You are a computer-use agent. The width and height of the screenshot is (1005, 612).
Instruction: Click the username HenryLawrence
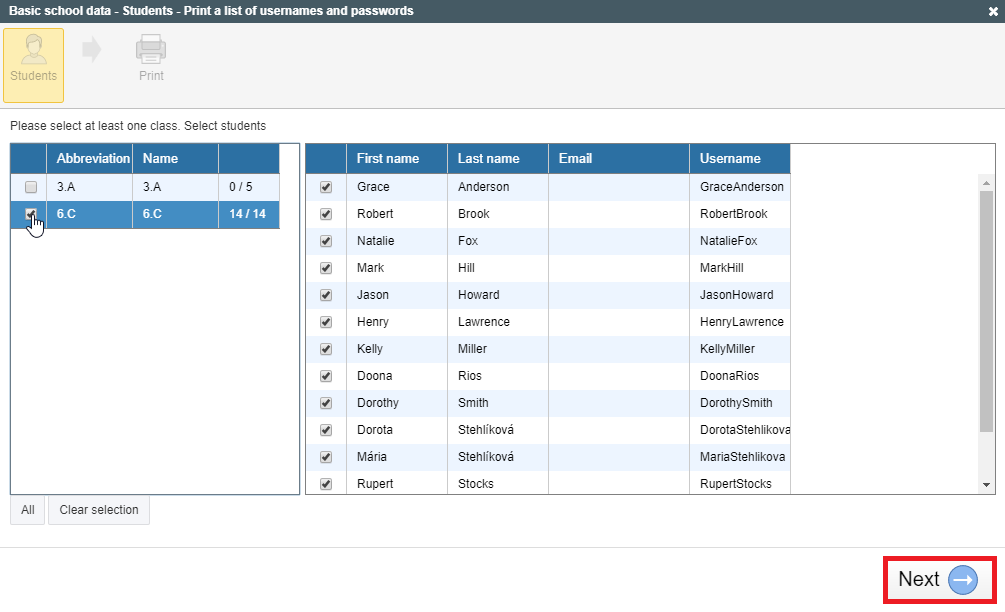pos(742,322)
